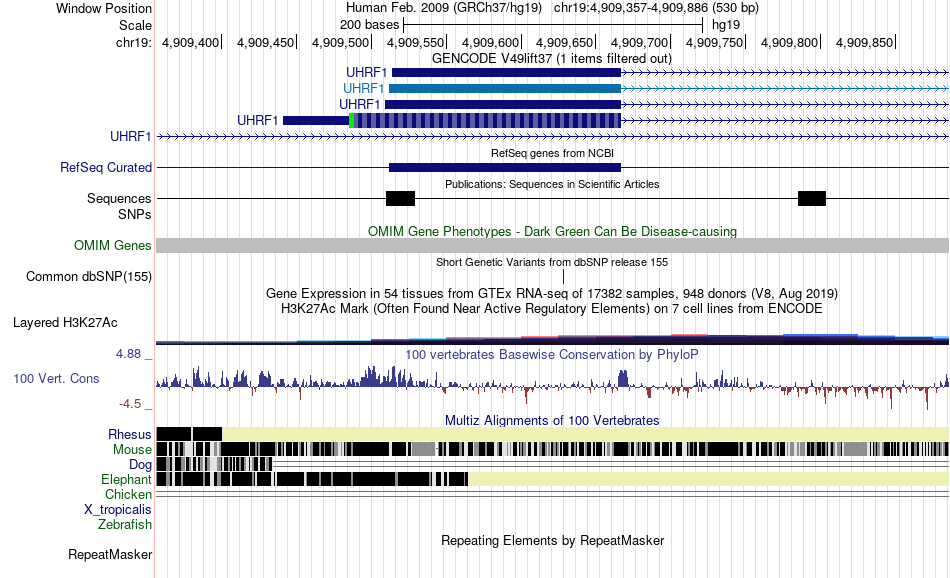The image size is (950, 578).
Task: Click the Sequences track label
Action: pos(119,198)
